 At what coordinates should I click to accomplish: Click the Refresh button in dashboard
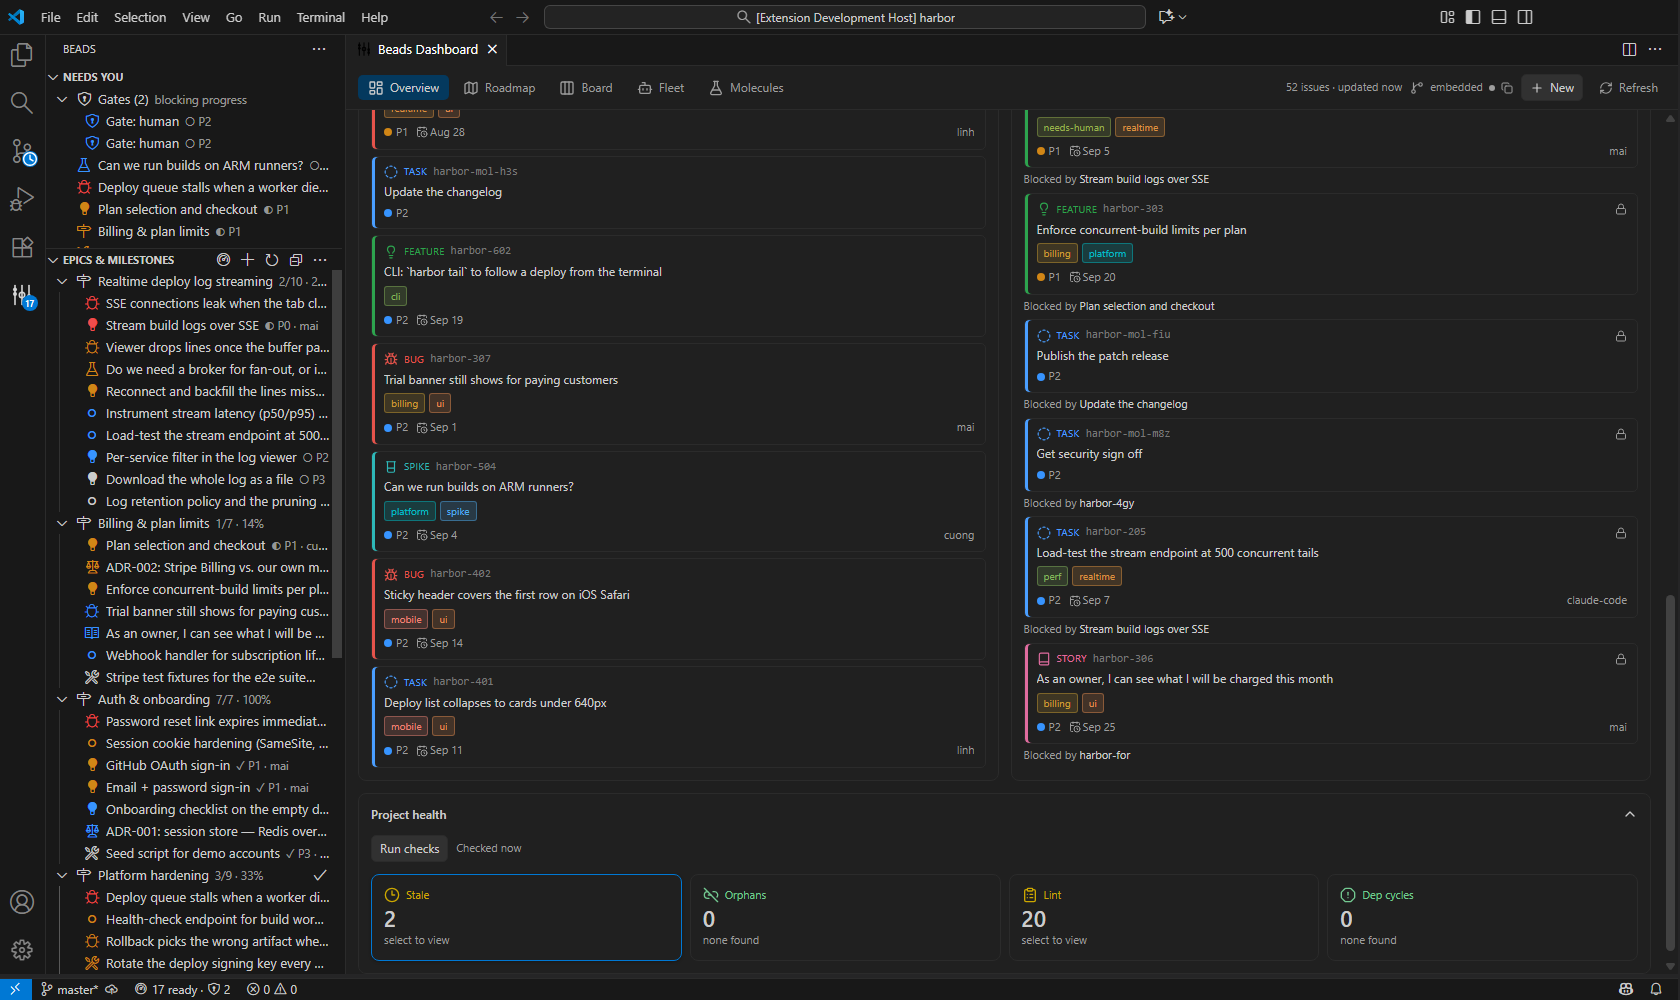click(1628, 88)
